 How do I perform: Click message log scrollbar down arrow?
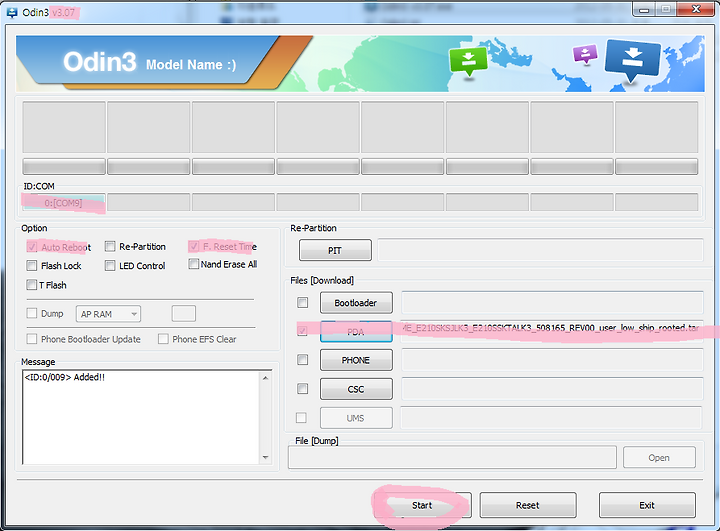tap(265, 458)
